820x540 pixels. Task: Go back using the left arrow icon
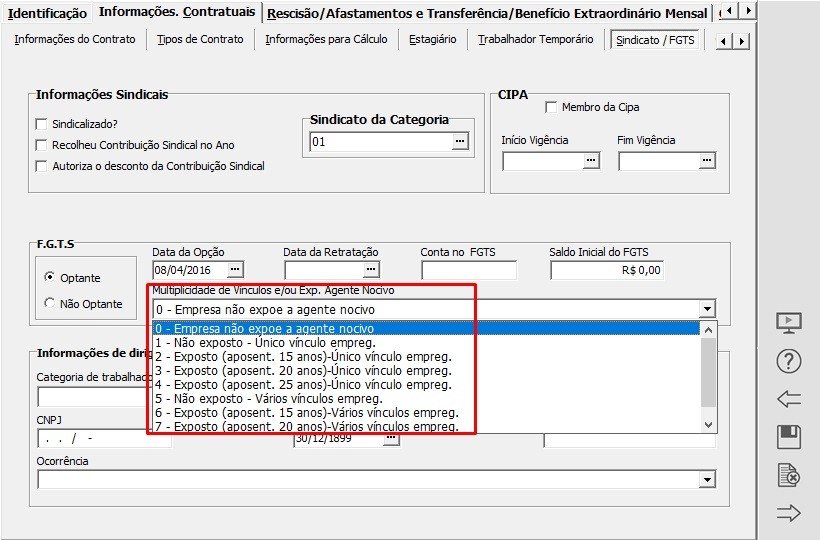coord(789,399)
